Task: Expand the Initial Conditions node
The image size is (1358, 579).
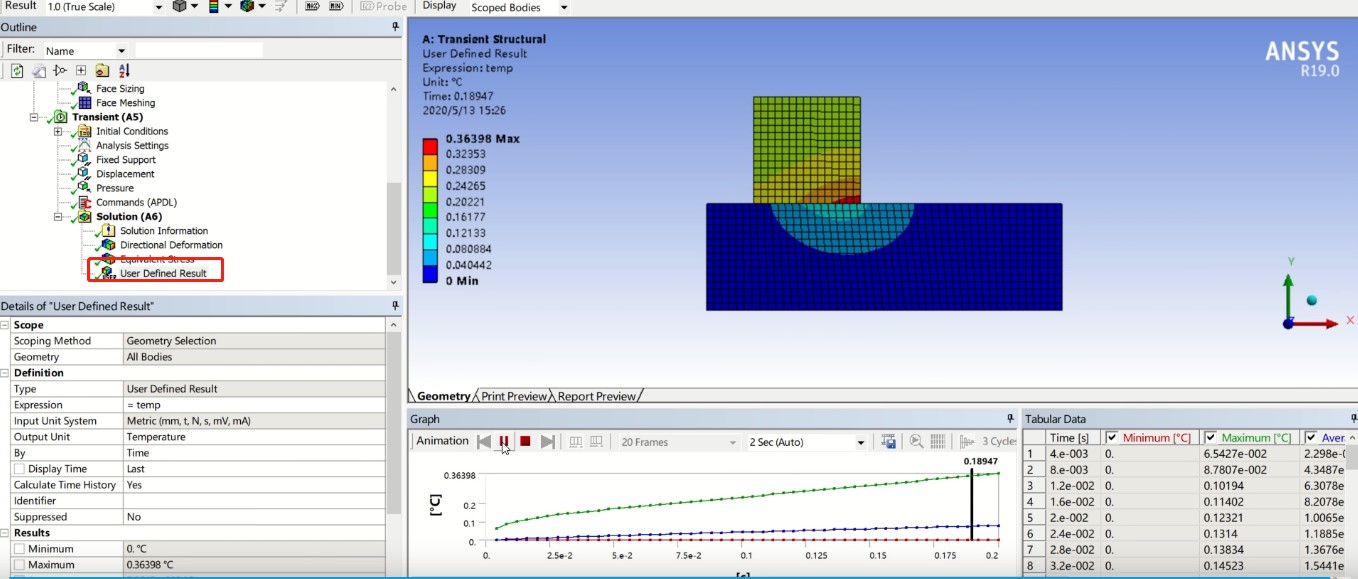Action: (x=58, y=131)
